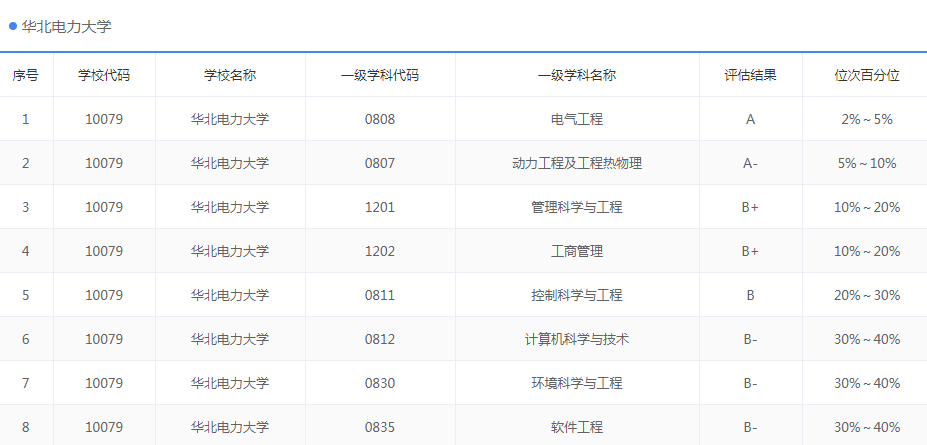
Task: Click school code 10079 in 管理科学与工程 row
Action: click(104, 207)
